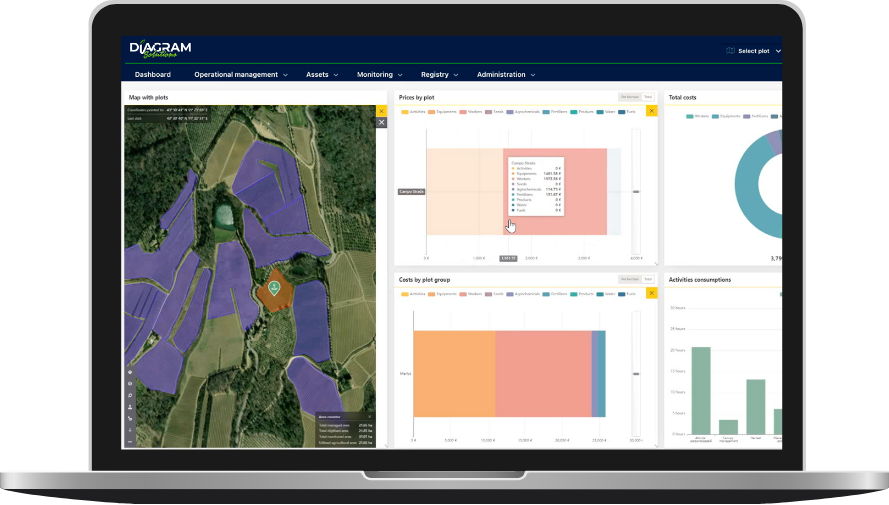This screenshot has width=889, height=505.
Task: Click the person icon in map toolbar
Action: (130, 407)
